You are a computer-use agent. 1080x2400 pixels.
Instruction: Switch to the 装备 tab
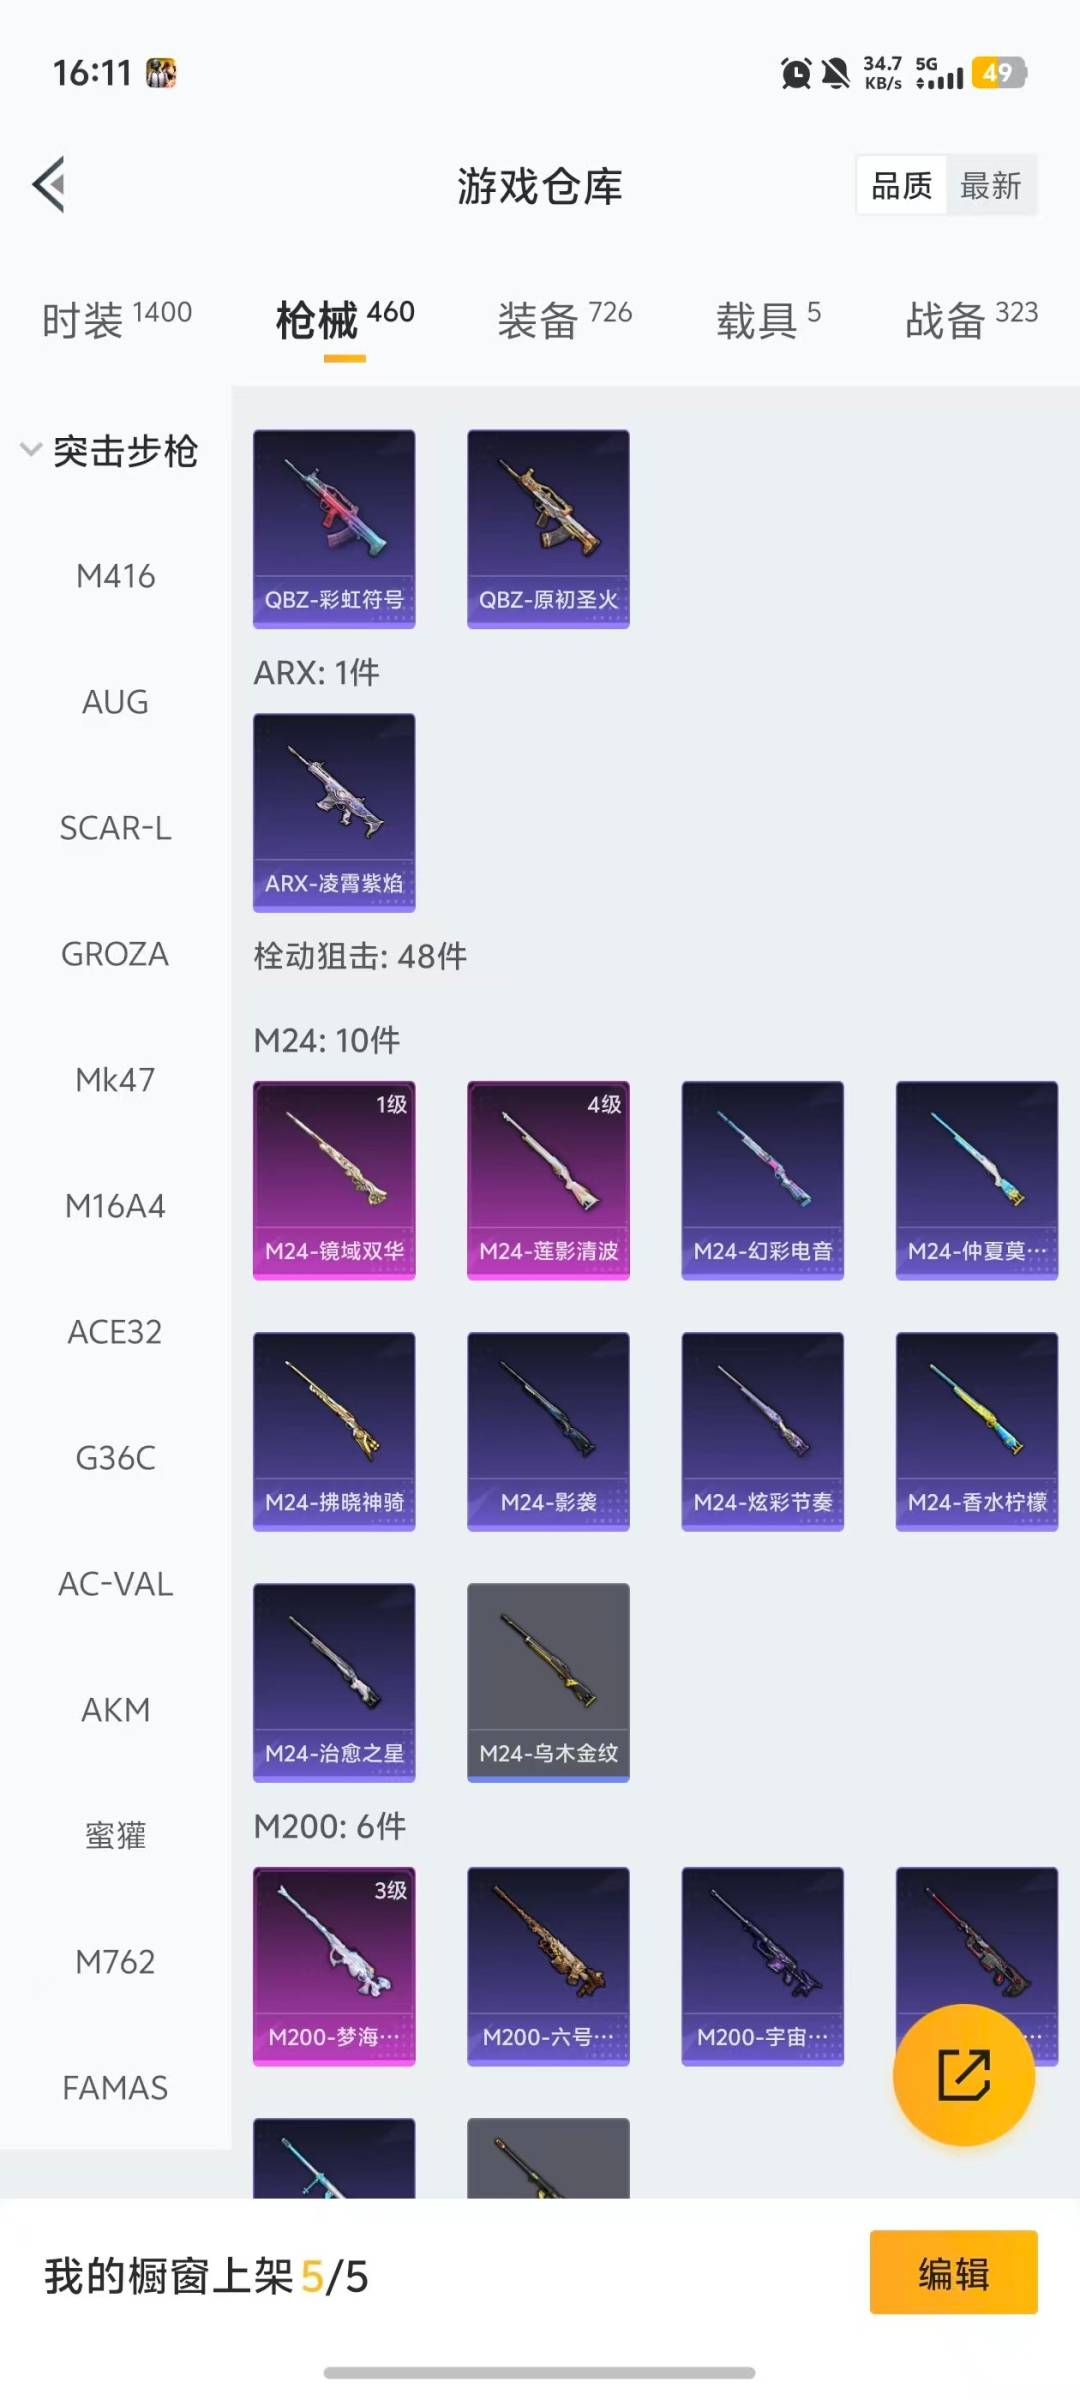point(565,320)
